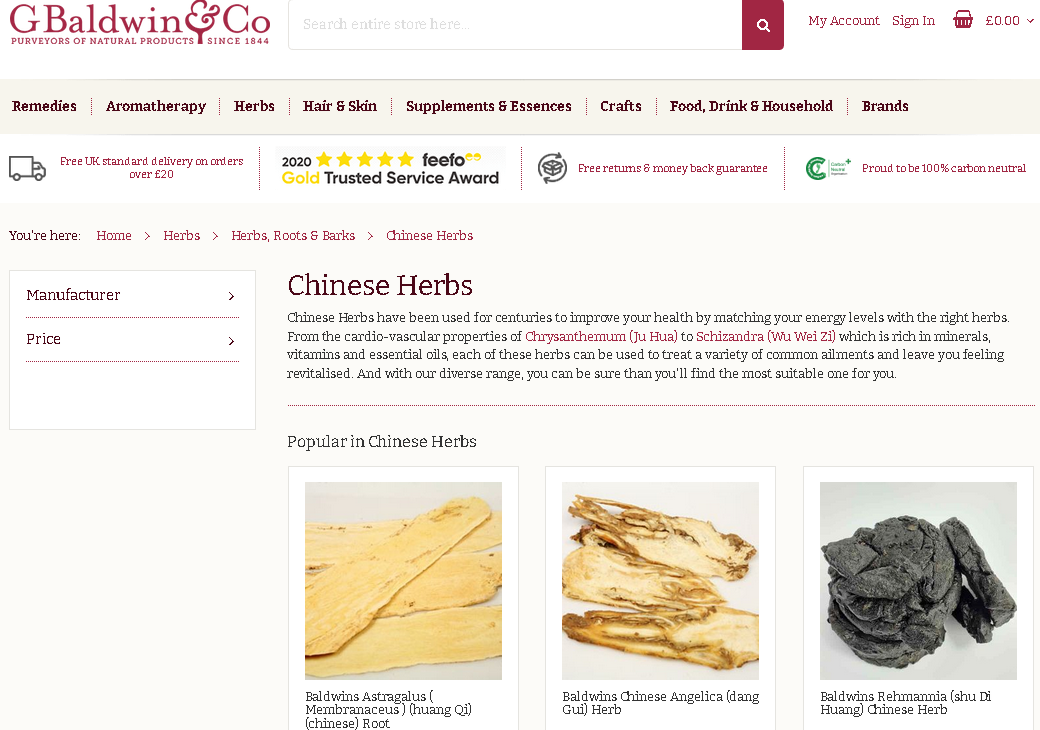Open the Aromatherapy menu

tap(156, 106)
